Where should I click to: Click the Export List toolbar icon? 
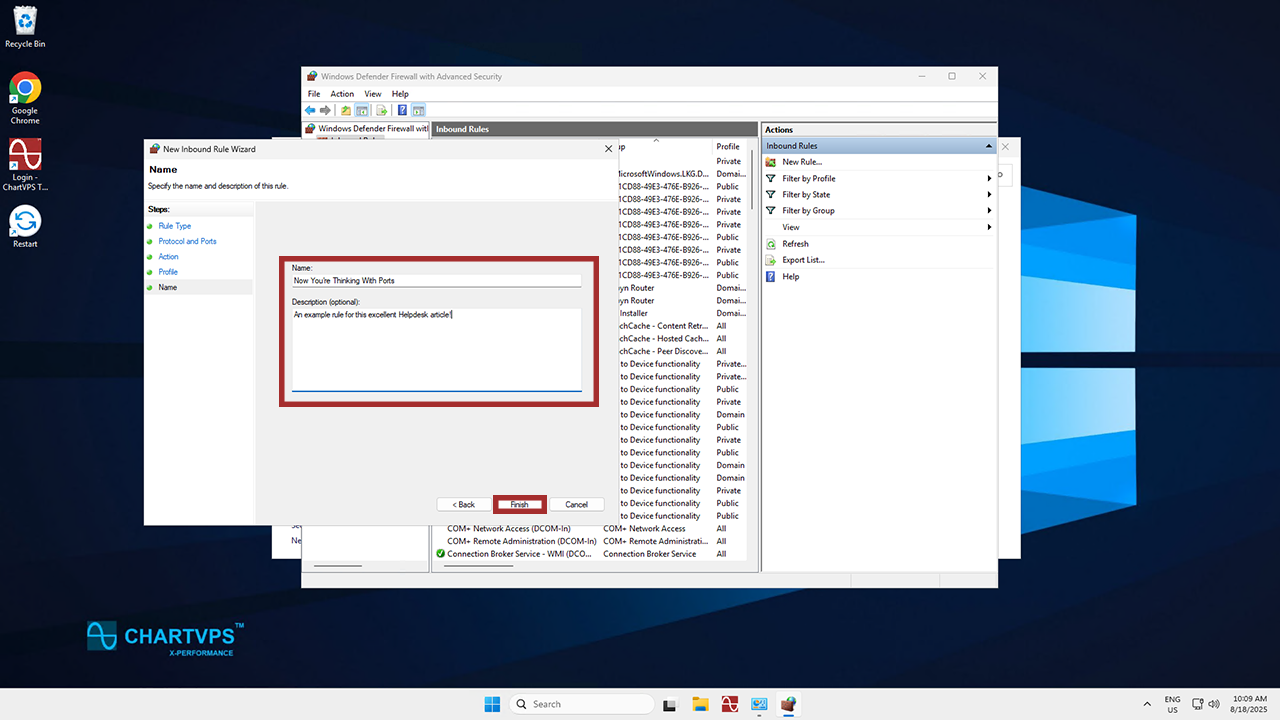pos(382,110)
